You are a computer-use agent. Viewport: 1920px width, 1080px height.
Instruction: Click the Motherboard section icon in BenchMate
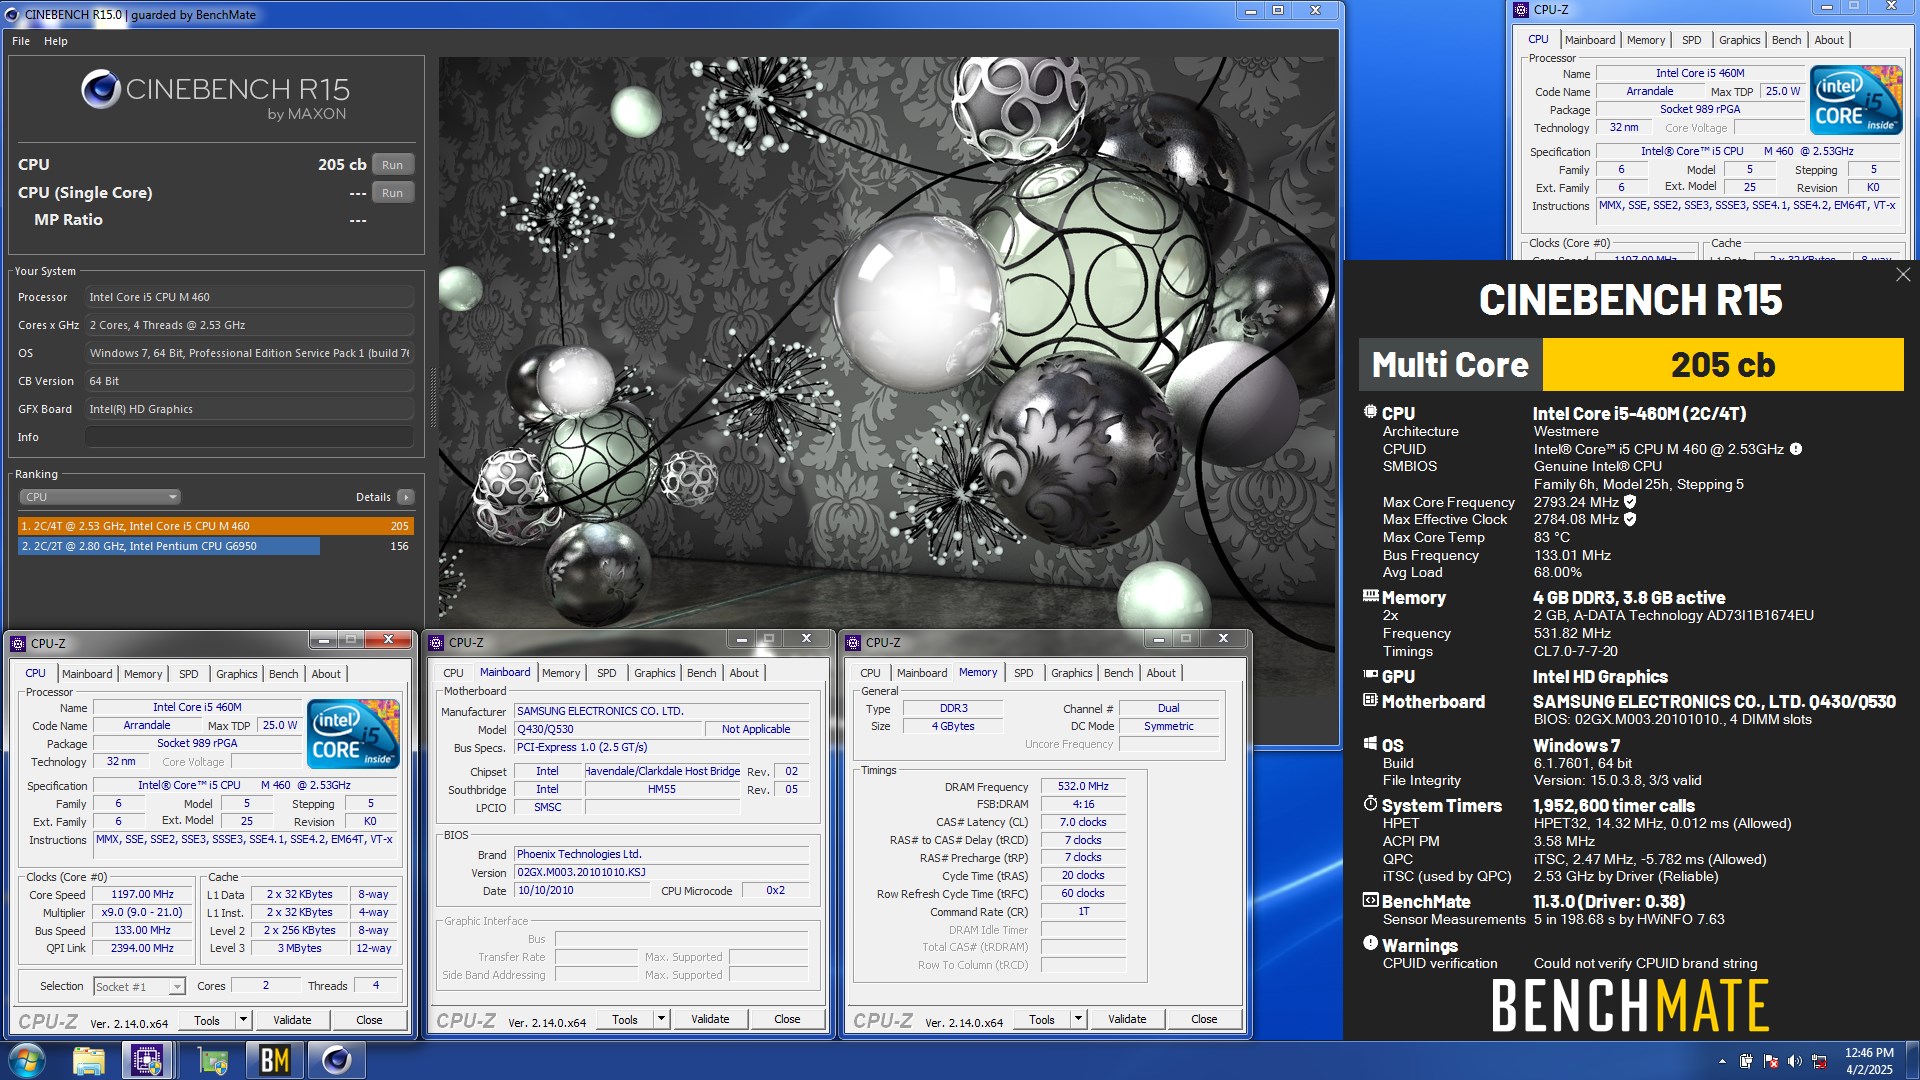pyautogui.click(x=1370, y=700)
